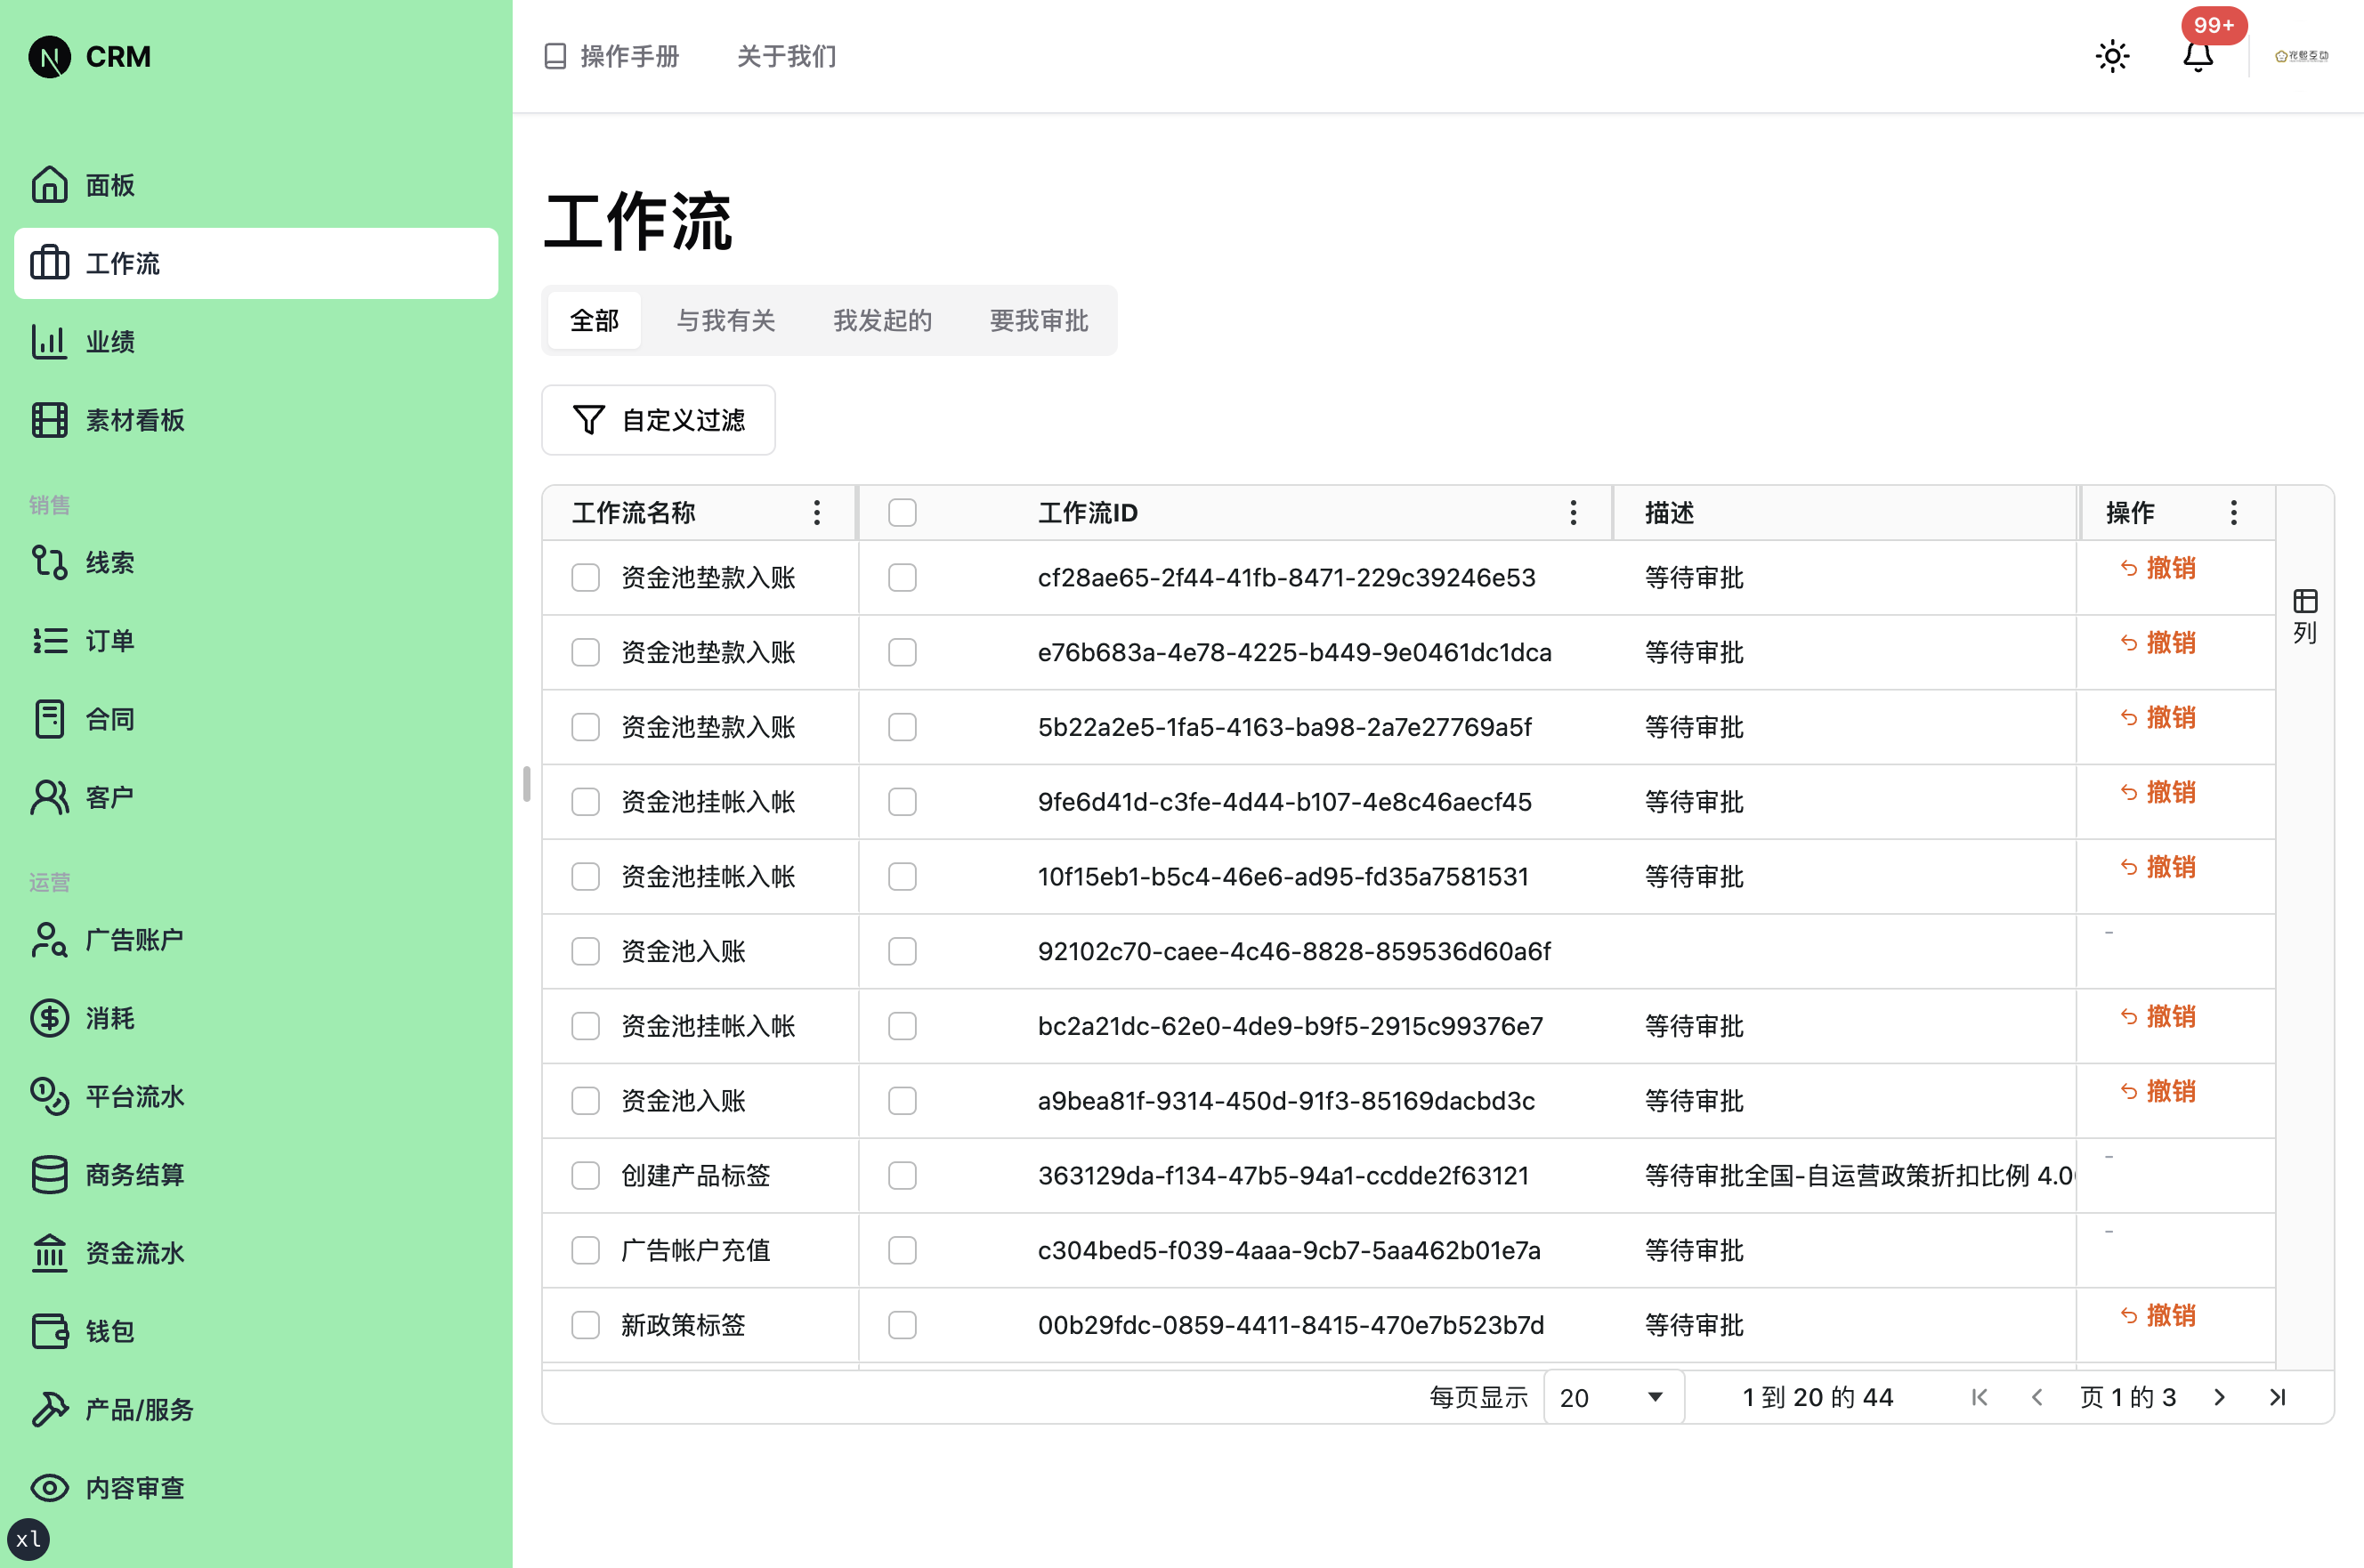Viewport: 2364px width, 1568px height.
Task: Jump to the last page with pagination arrow
Action: (2278, 1397)
